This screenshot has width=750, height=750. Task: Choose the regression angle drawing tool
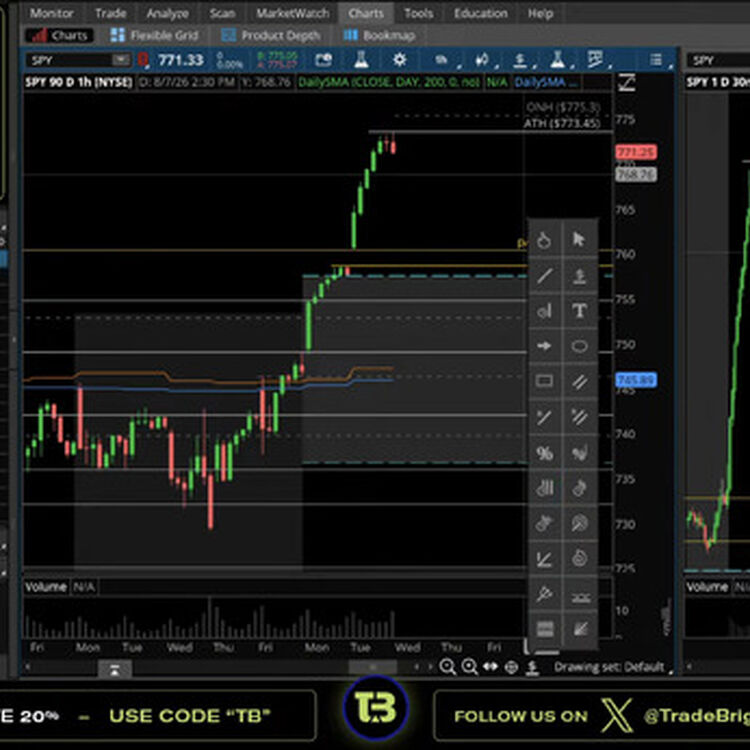(544, 558)
